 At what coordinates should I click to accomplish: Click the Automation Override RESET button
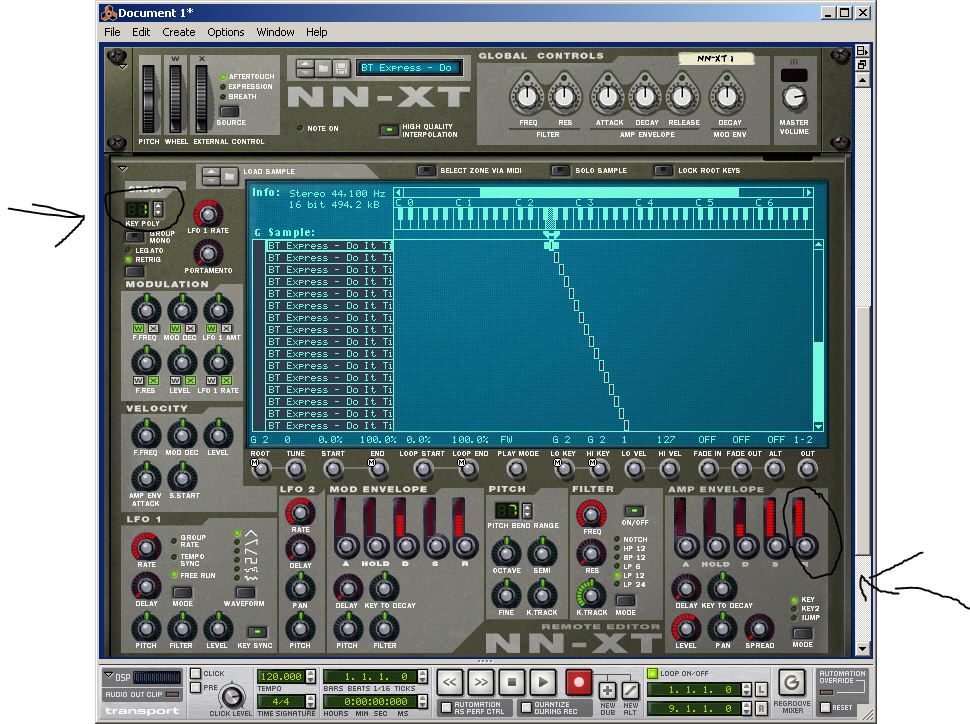click(x=825, y=707)
